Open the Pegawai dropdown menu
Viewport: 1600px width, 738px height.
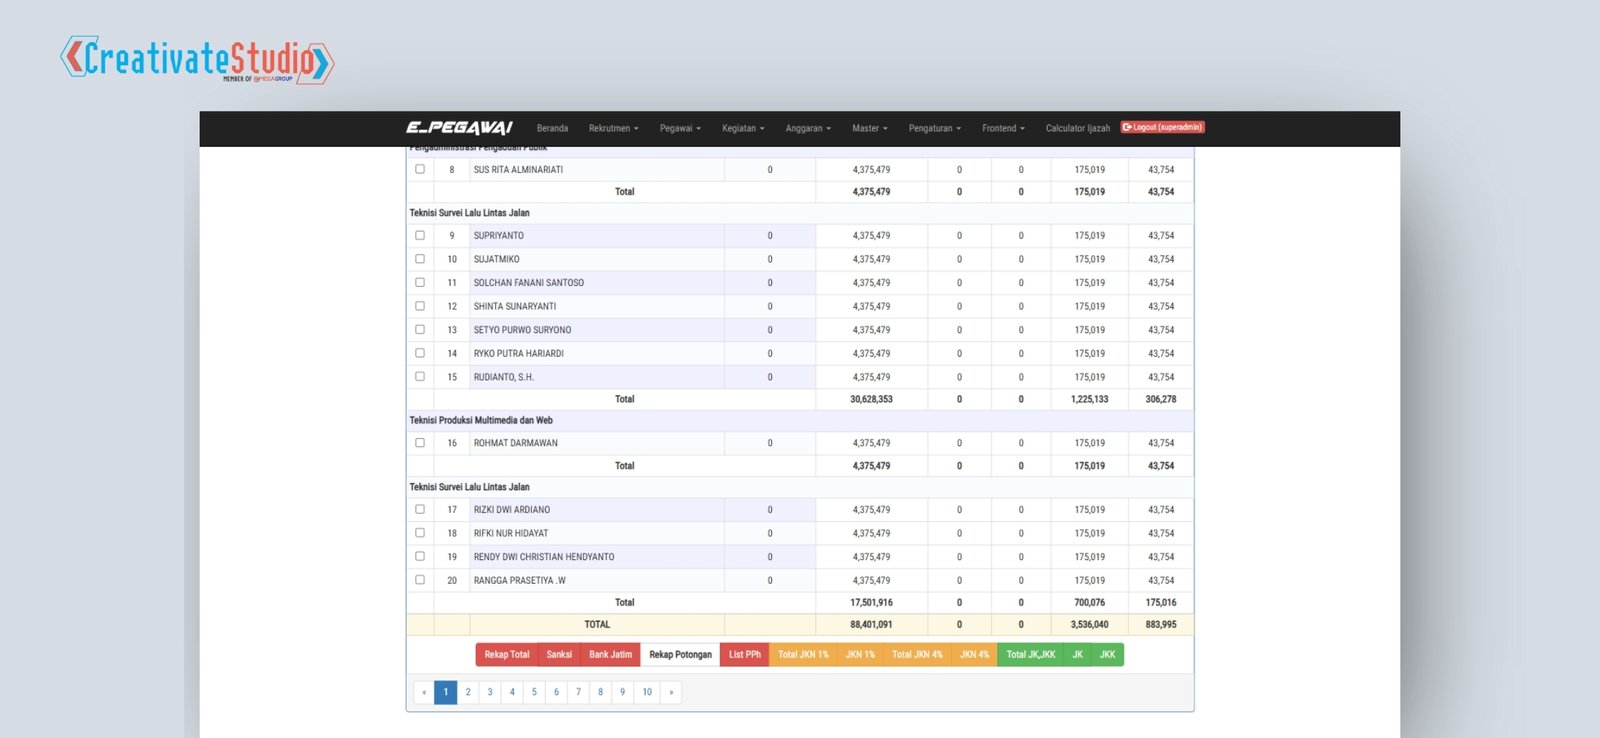(680, 128)
